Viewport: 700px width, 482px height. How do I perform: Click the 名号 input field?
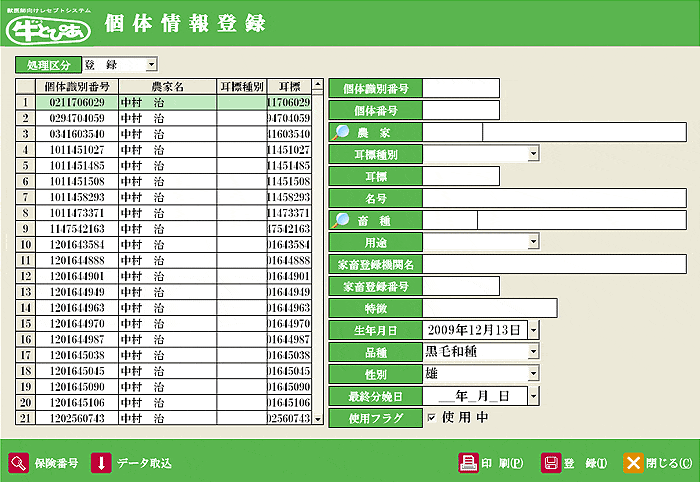[x=461, y=198]
